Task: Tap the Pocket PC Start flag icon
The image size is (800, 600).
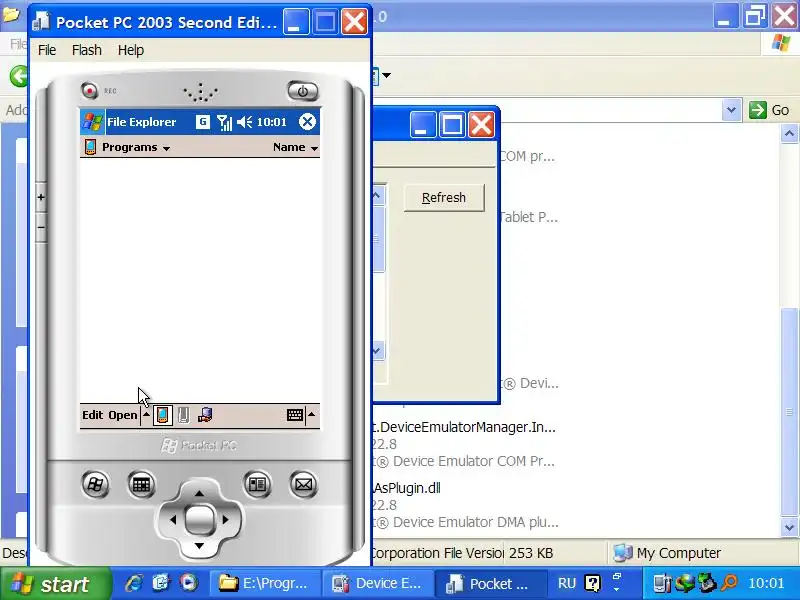Action: 93,122
